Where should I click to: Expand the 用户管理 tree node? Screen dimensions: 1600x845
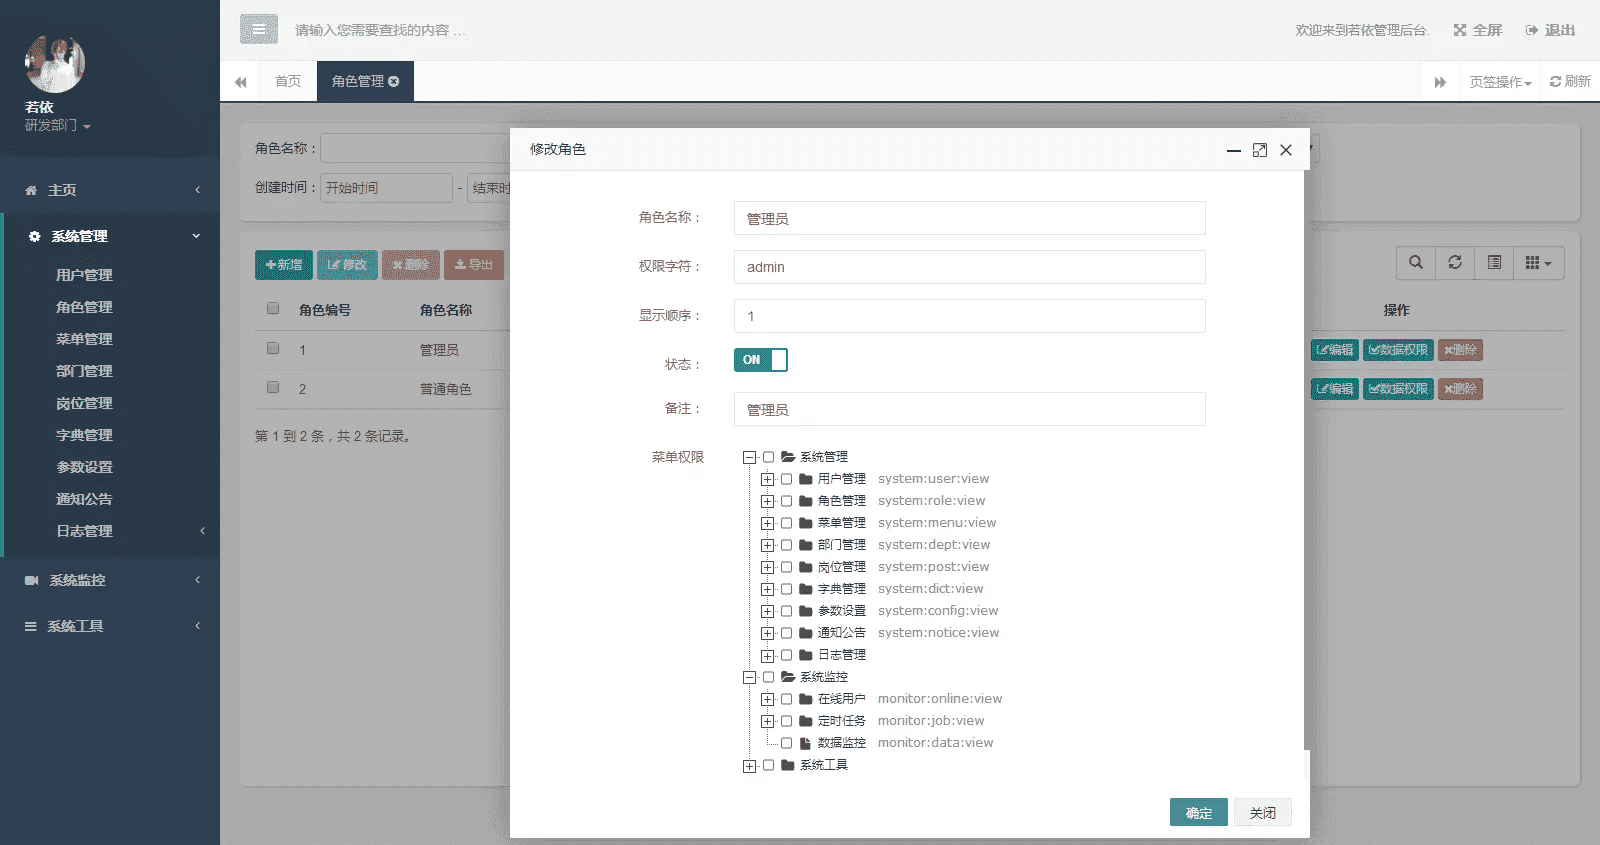click(767, 480)
